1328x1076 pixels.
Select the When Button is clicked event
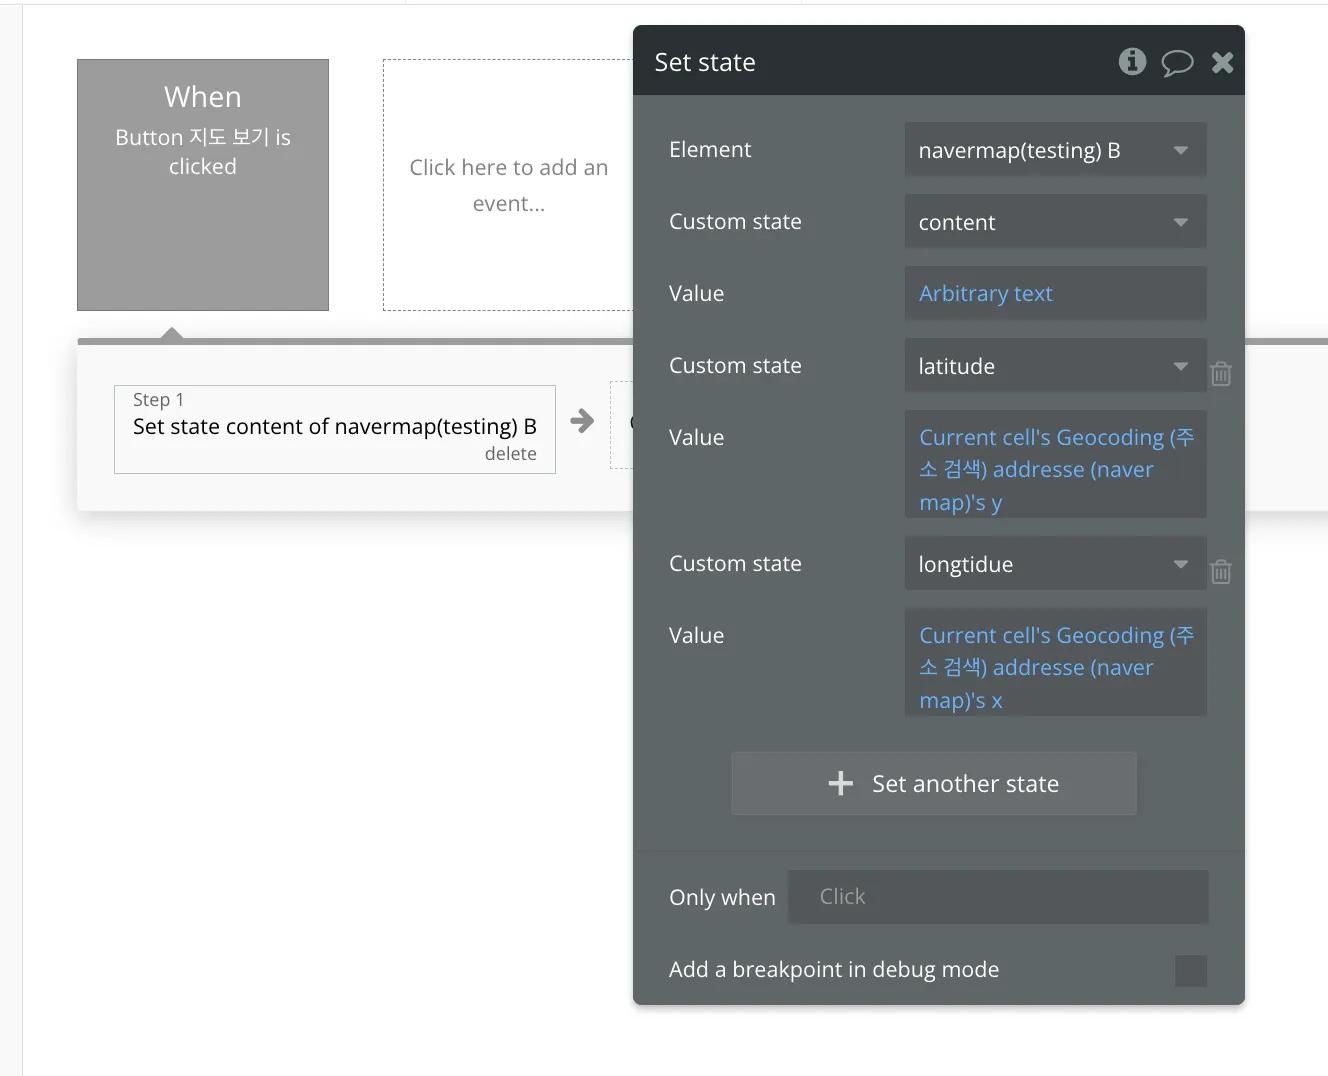click(x=203, y=185)
